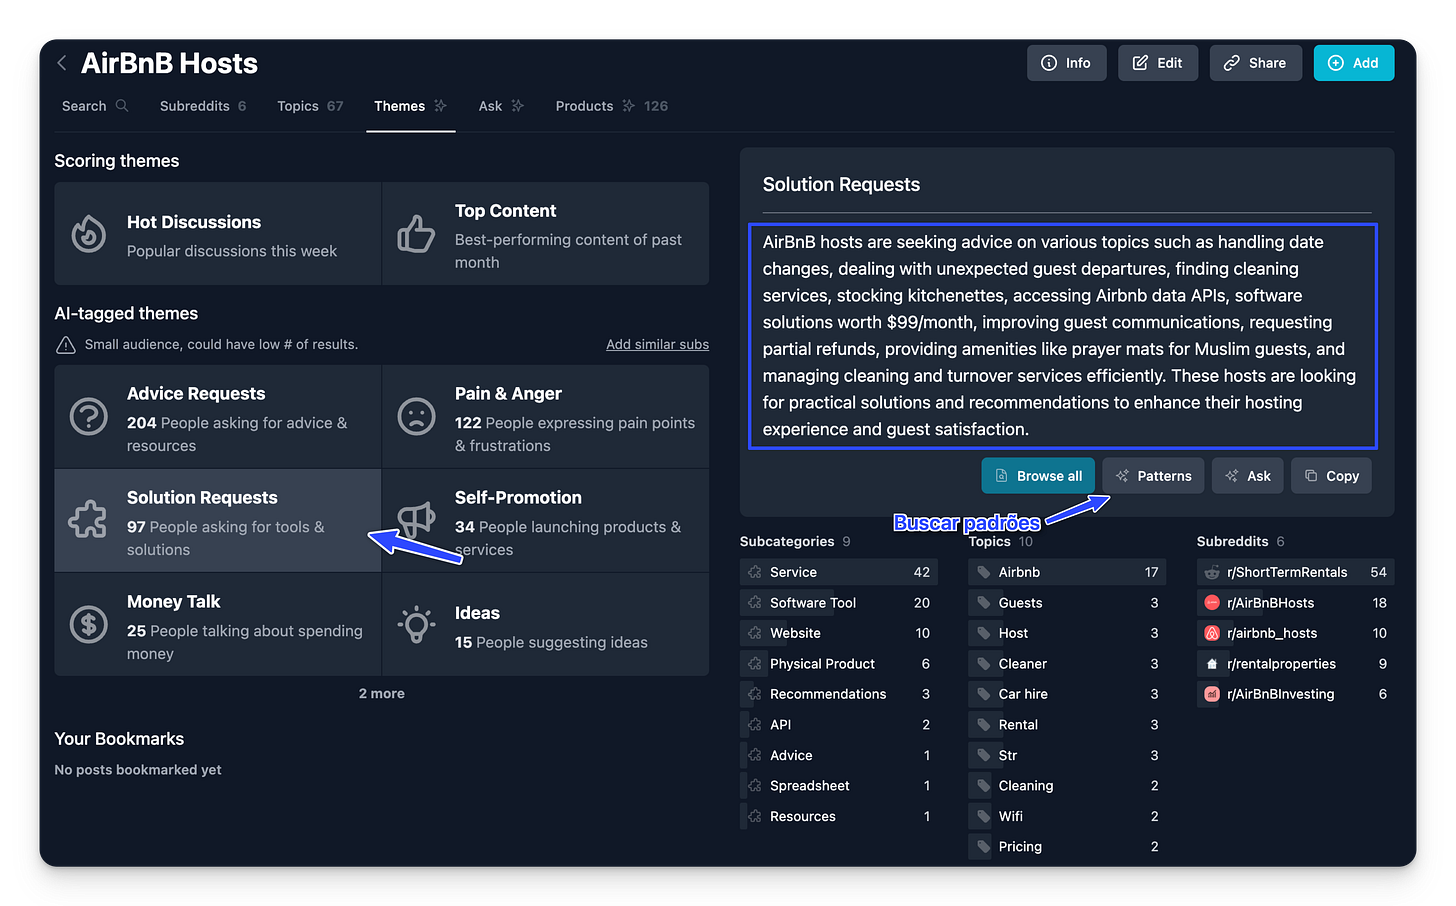Select the Software Tool subcategory

coord(838,603)
